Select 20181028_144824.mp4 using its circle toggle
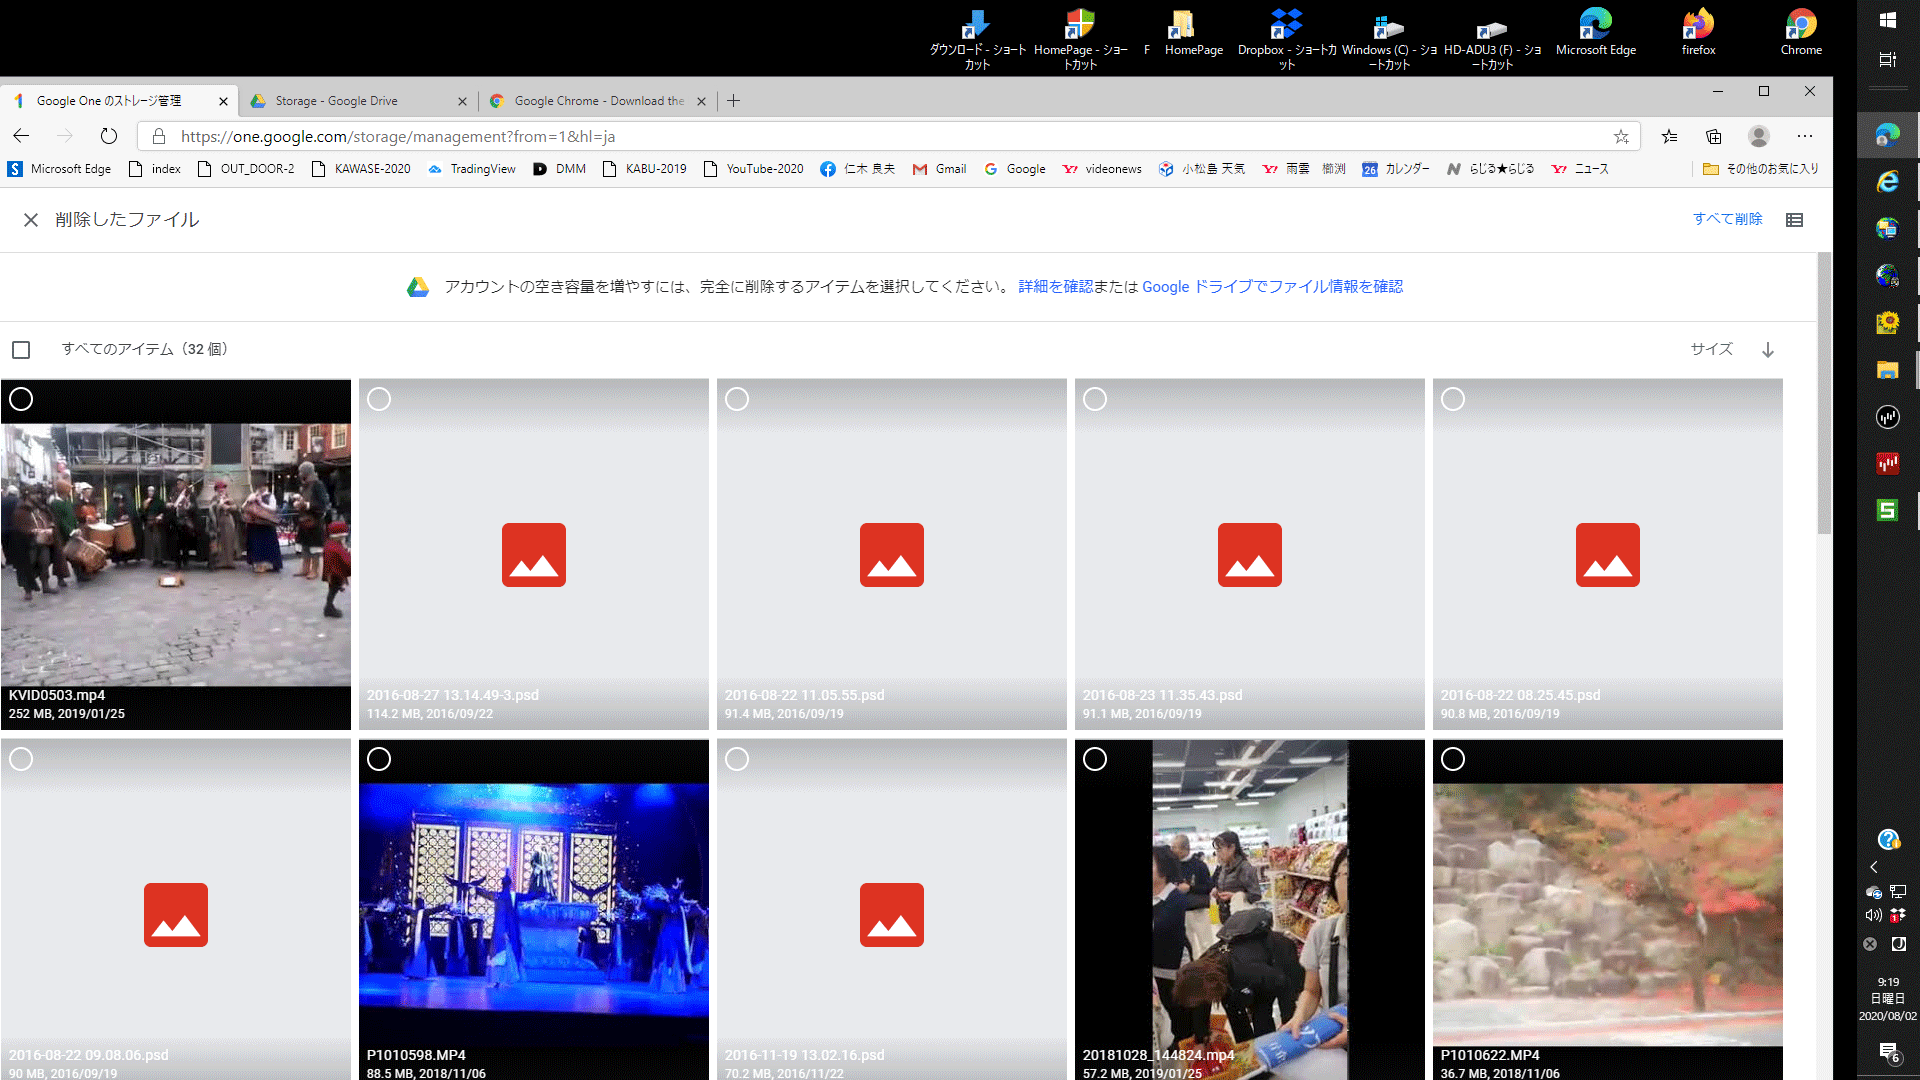Image resolution: width=1920 pixels, height=1080 pixels. pyautogui.click(x=1095, y=759)
